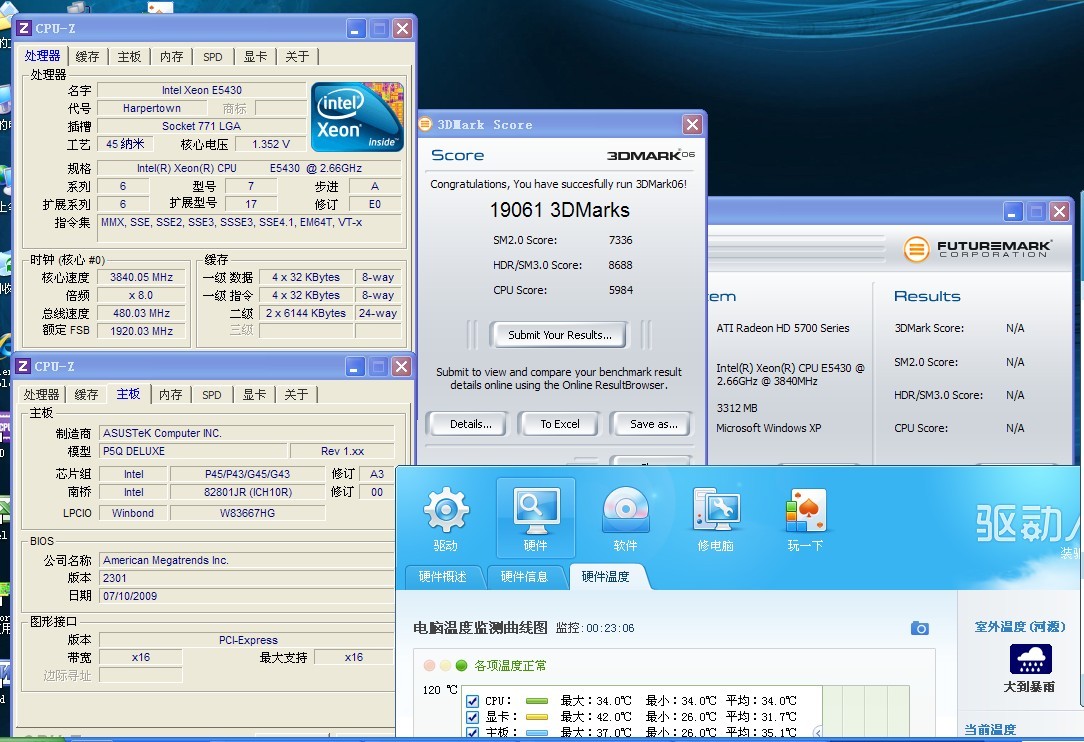Image resolution: width=1084 pixels, height=742 pixels.
Task: Open the 硬件概述 tab
Action: (x=442, y=577)
